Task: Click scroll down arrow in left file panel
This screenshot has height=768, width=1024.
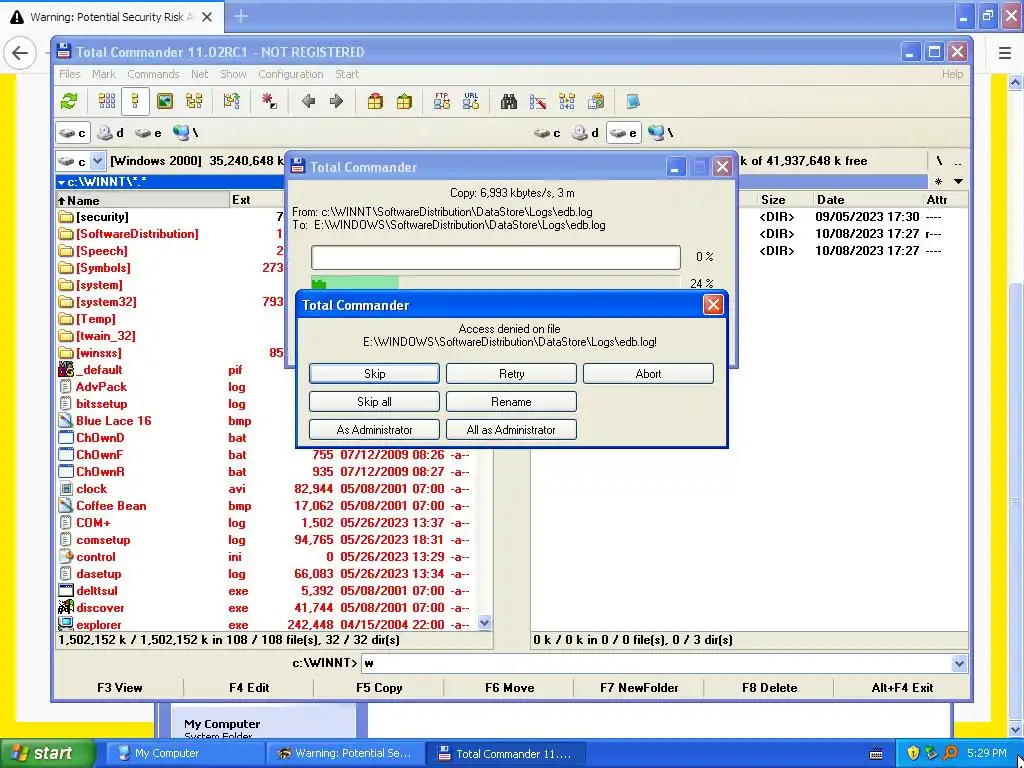Action: click(485, 624)
